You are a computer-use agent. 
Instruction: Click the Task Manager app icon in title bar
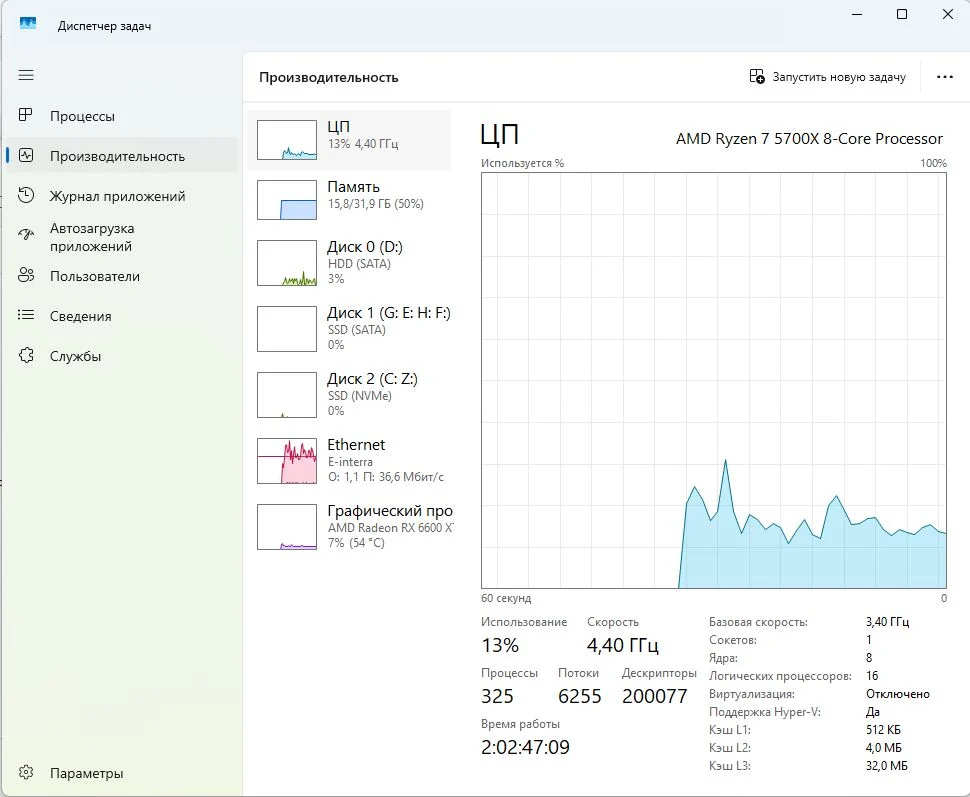tap(28, 25)
